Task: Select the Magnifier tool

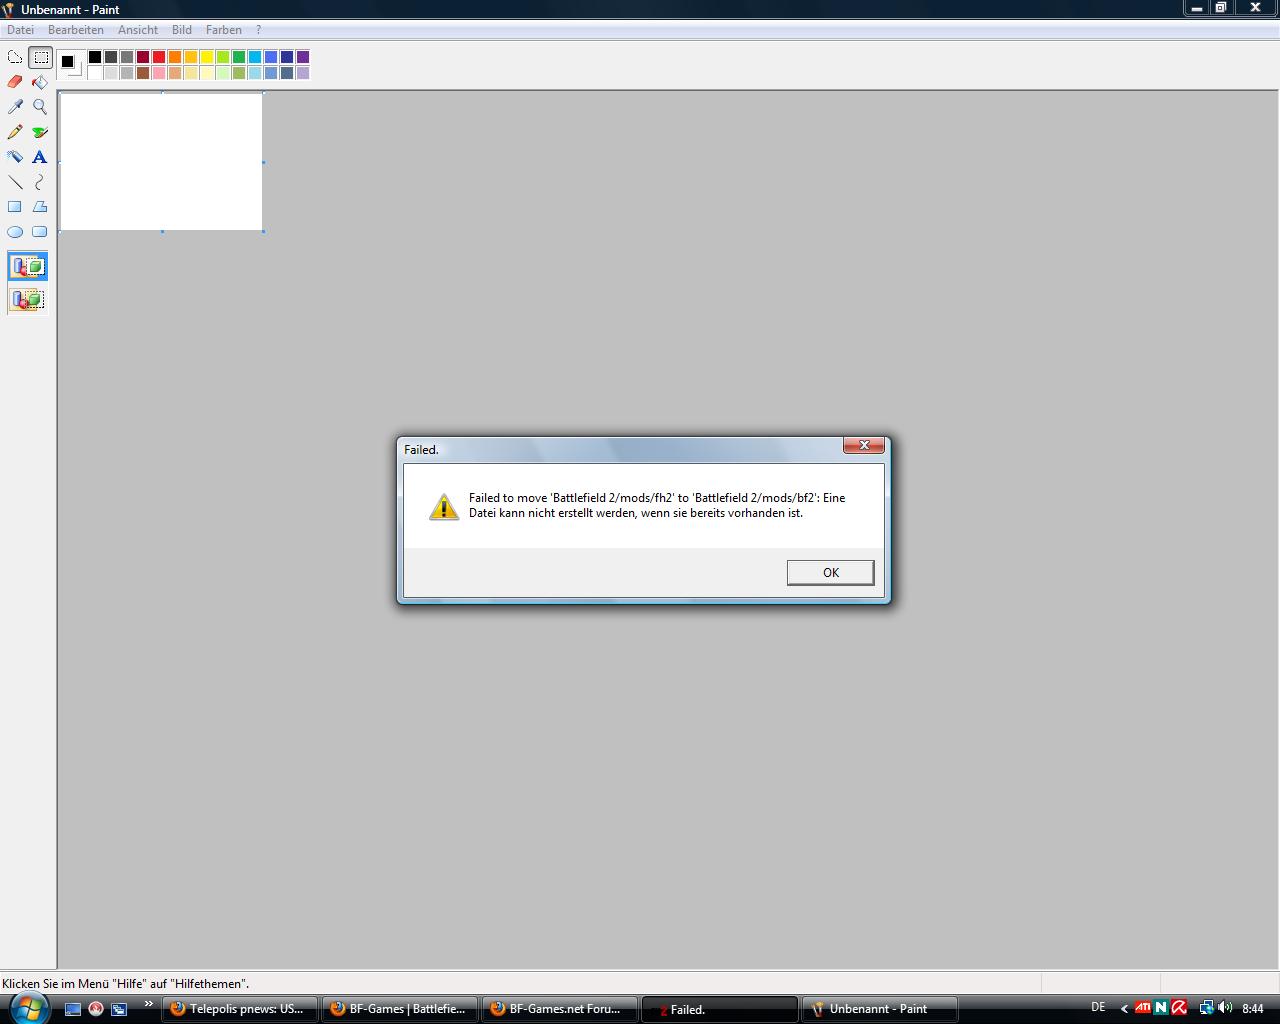Action: pyautogui.click(x=40, y=107)
